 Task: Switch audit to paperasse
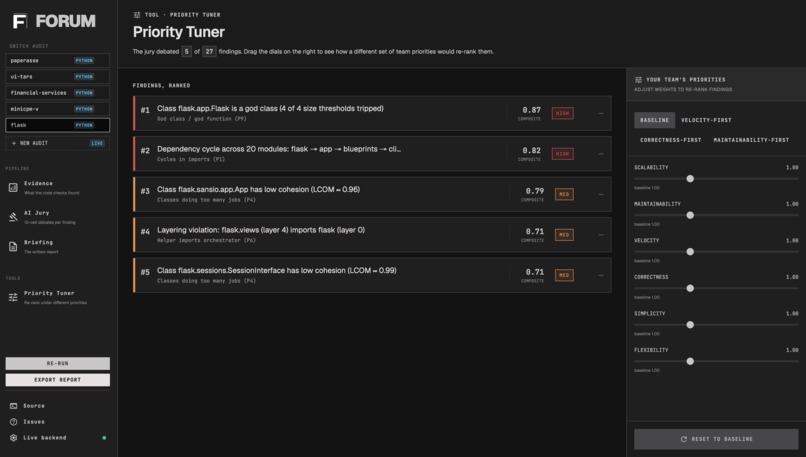58,61
